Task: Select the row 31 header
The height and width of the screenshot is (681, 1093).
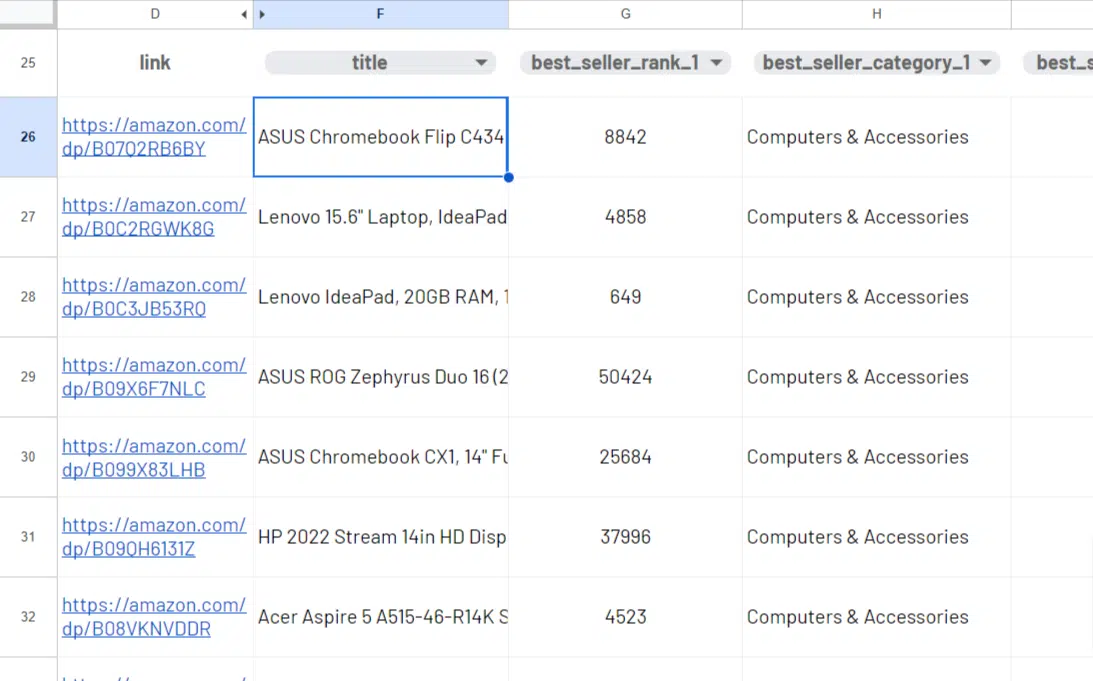Action: coord(28,537)
